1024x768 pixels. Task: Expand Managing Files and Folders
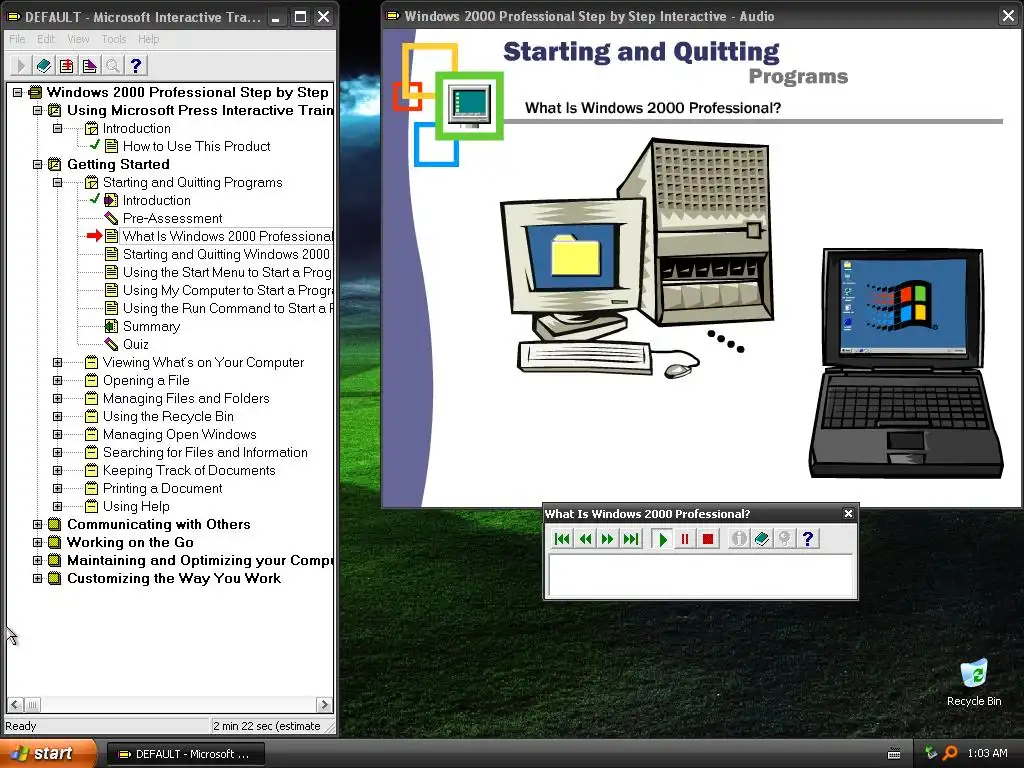point(57,398)
